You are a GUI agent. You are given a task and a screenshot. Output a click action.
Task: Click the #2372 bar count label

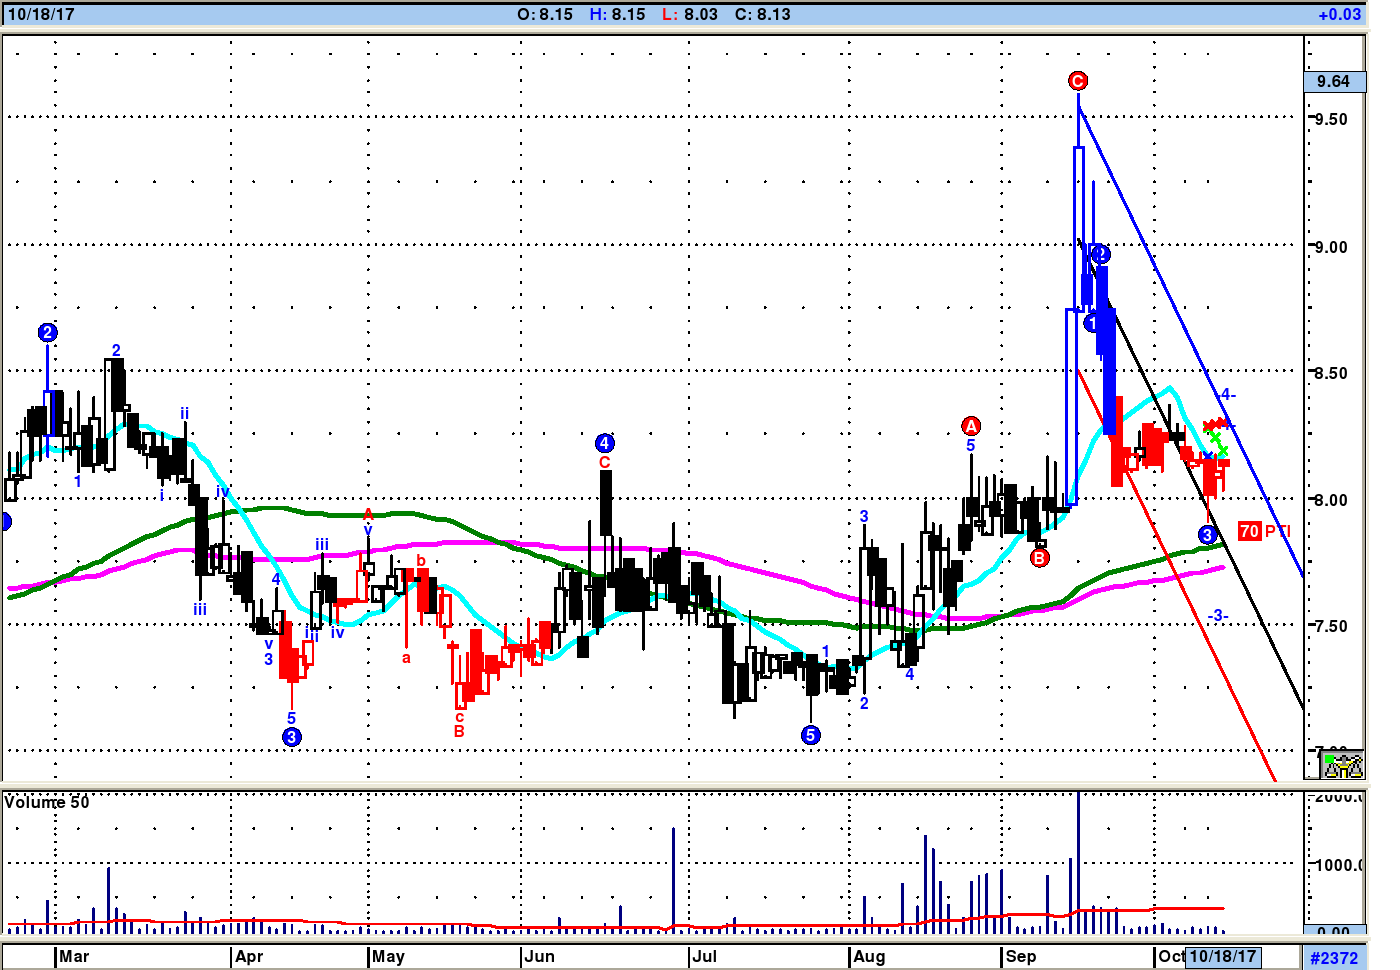[x=1334, y=958]
